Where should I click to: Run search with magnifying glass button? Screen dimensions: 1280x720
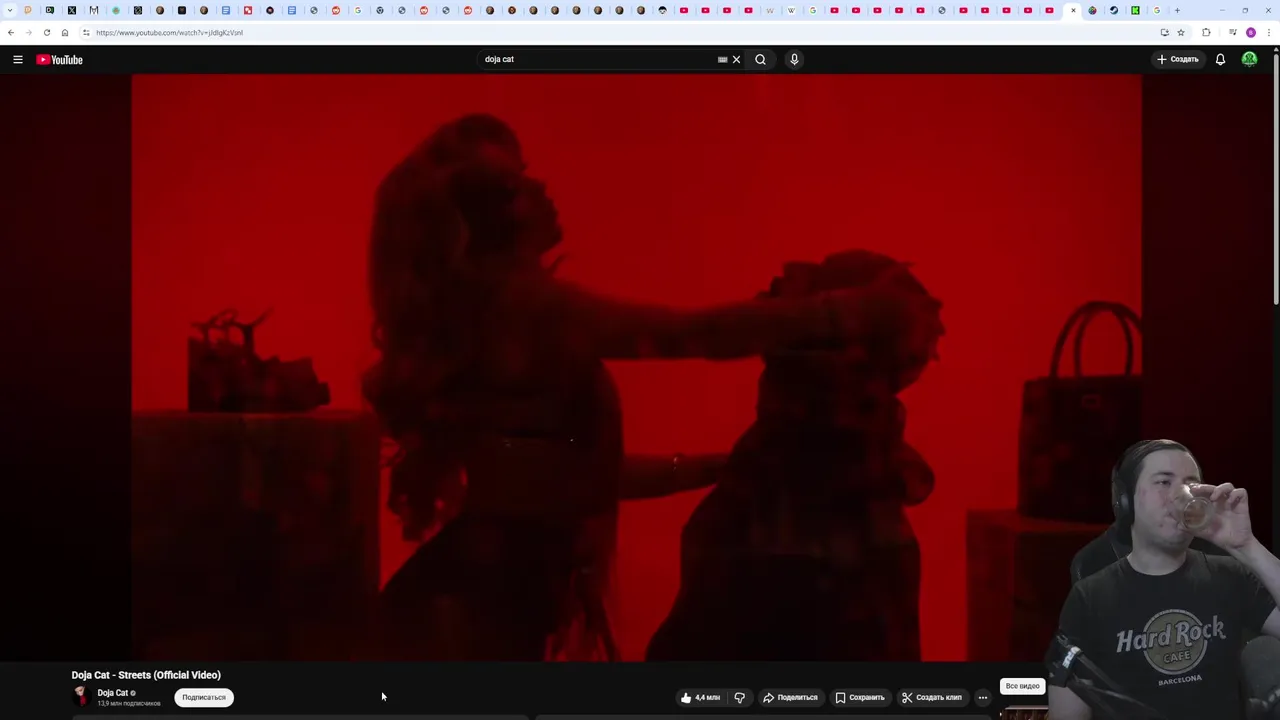[760, 59]
